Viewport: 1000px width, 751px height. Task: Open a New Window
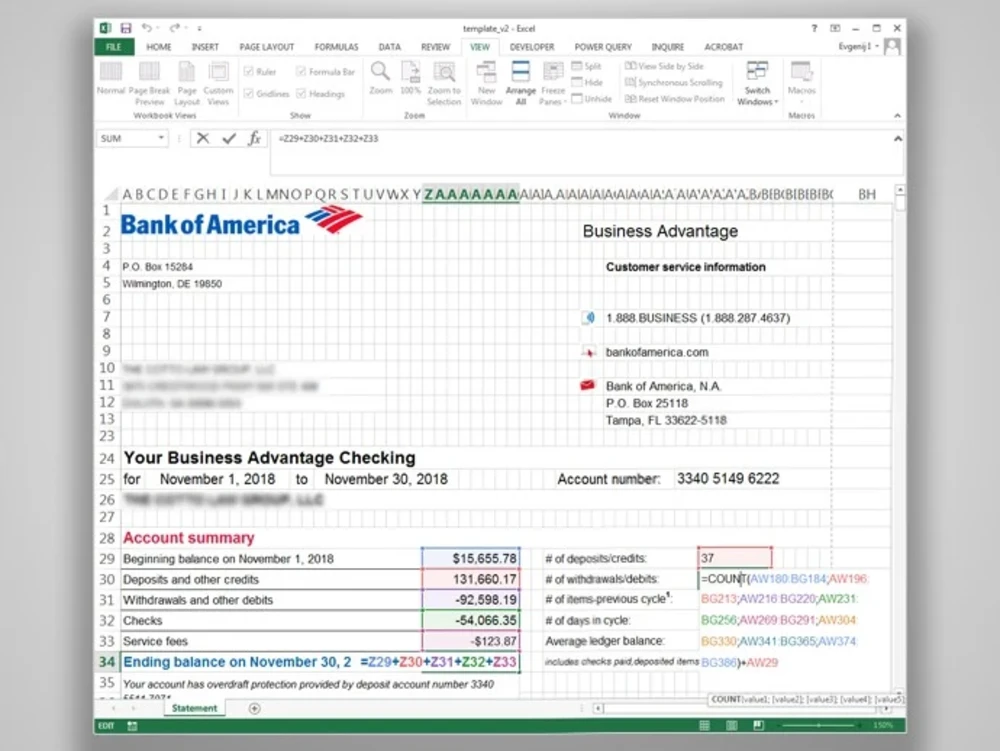487,84
